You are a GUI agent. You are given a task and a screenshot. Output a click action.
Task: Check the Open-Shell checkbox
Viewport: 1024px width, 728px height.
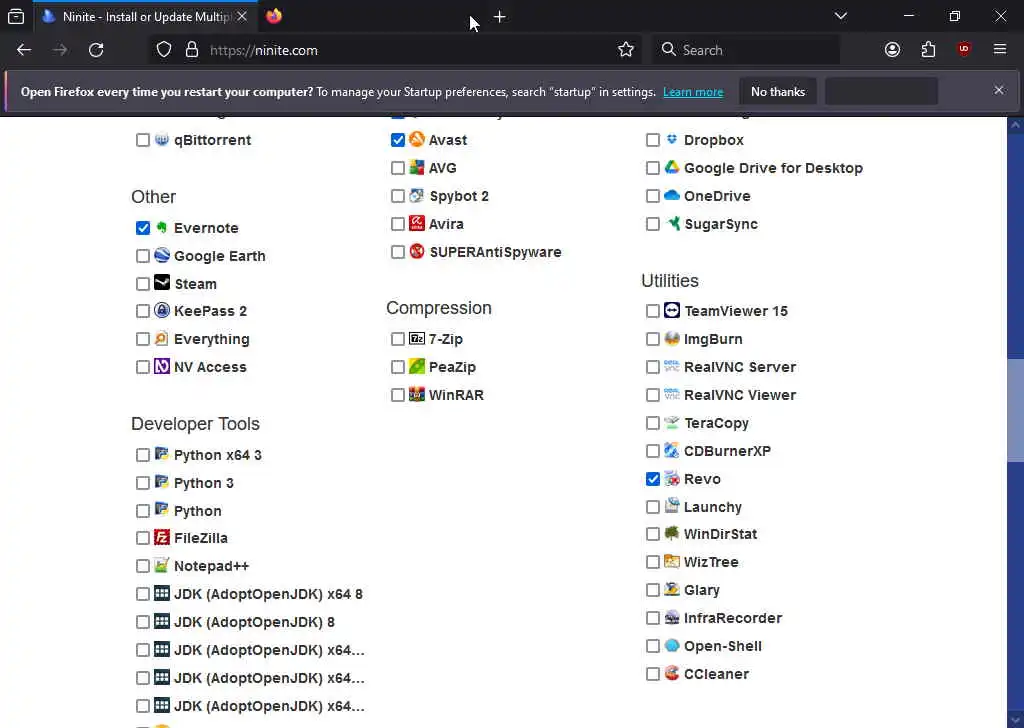pos(652,646)
